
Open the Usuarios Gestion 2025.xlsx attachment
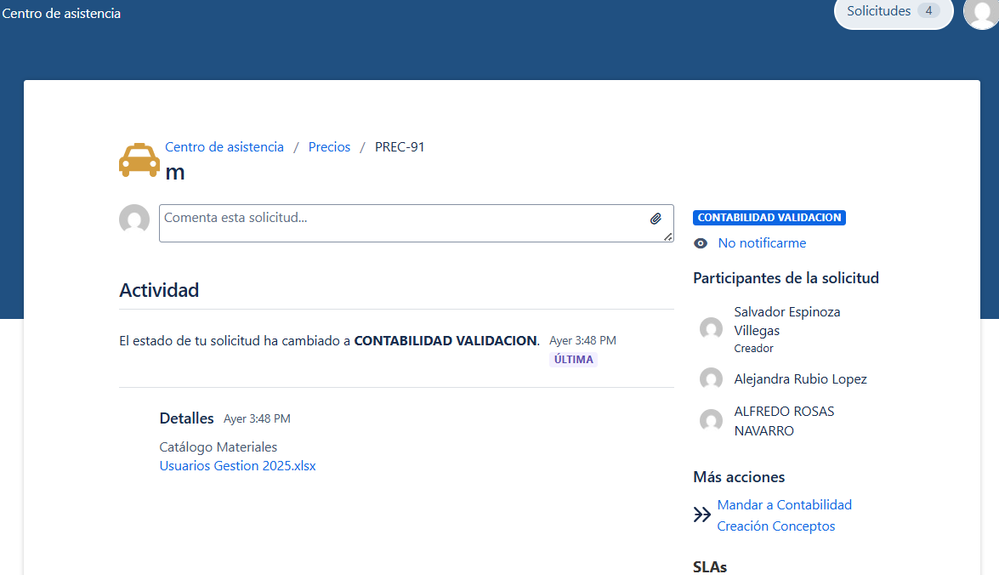[x=238, y=466]
